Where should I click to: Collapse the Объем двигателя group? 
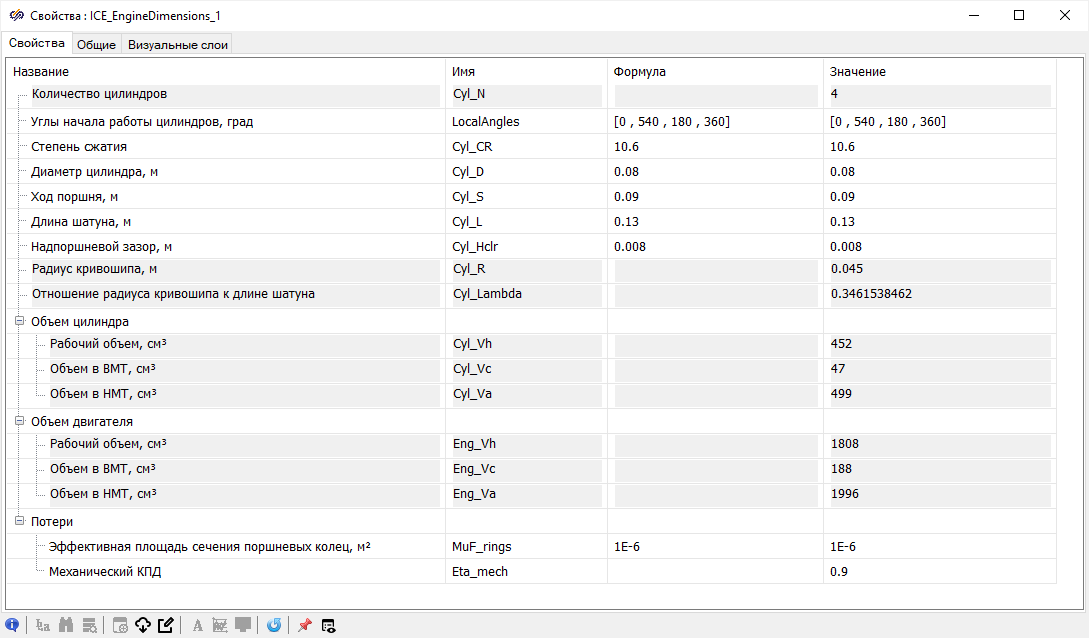pos(20,422)
